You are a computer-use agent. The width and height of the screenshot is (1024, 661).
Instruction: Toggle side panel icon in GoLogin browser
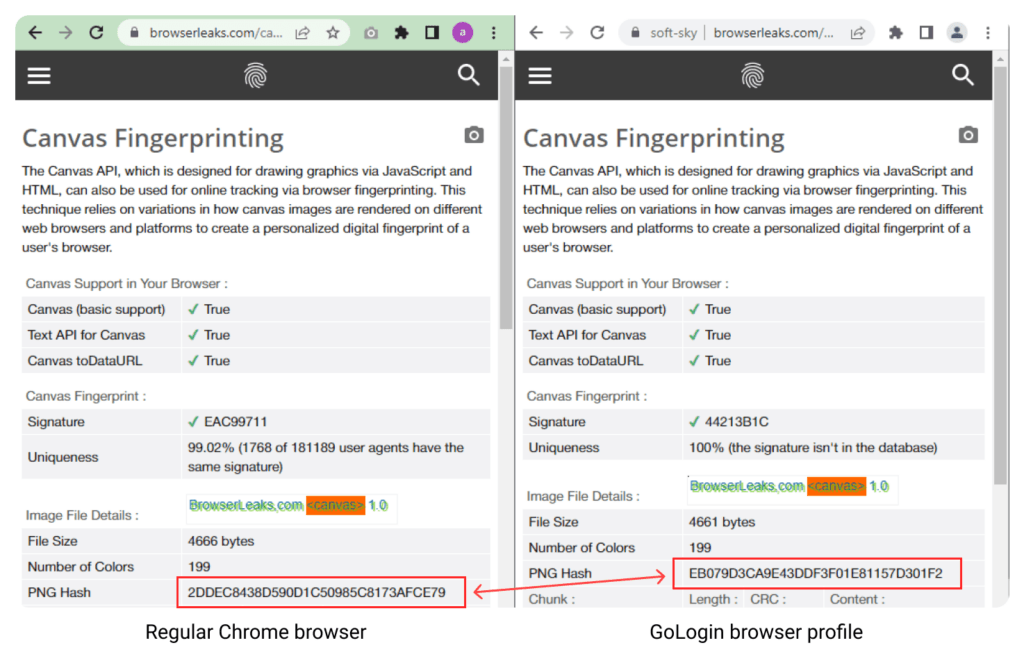point(926,33)
